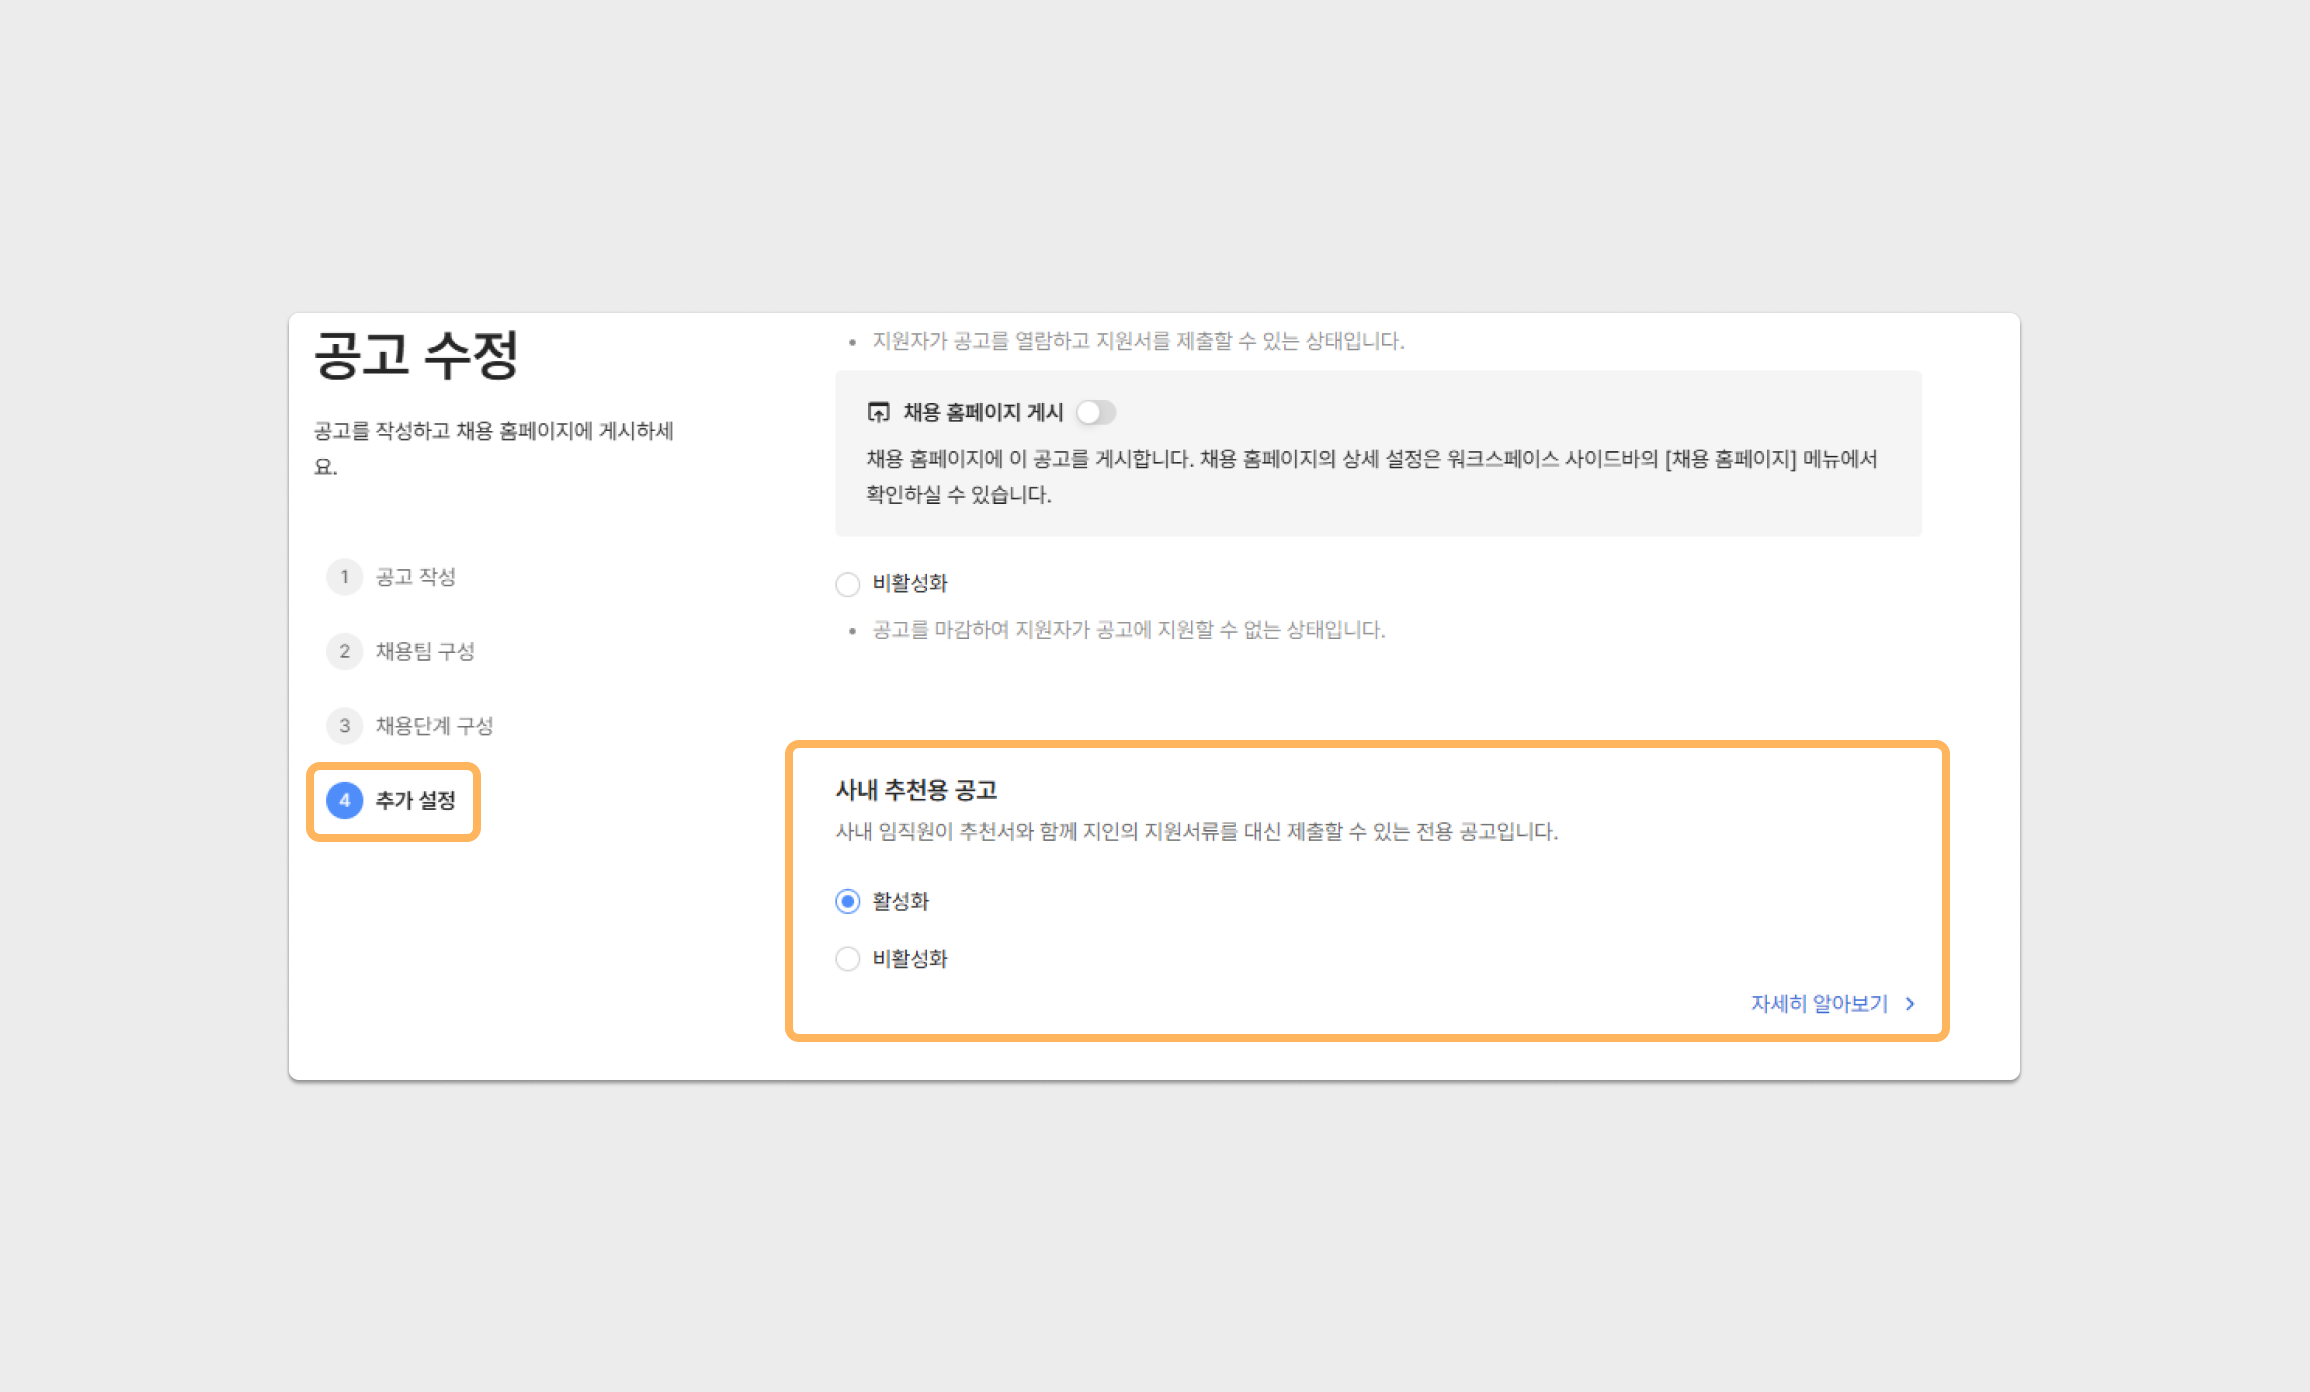Image resolution: width=2310 pixels, height=1392 pixels.
Task: Go to the 채용팀 구성 step
Action: point(425,651)
